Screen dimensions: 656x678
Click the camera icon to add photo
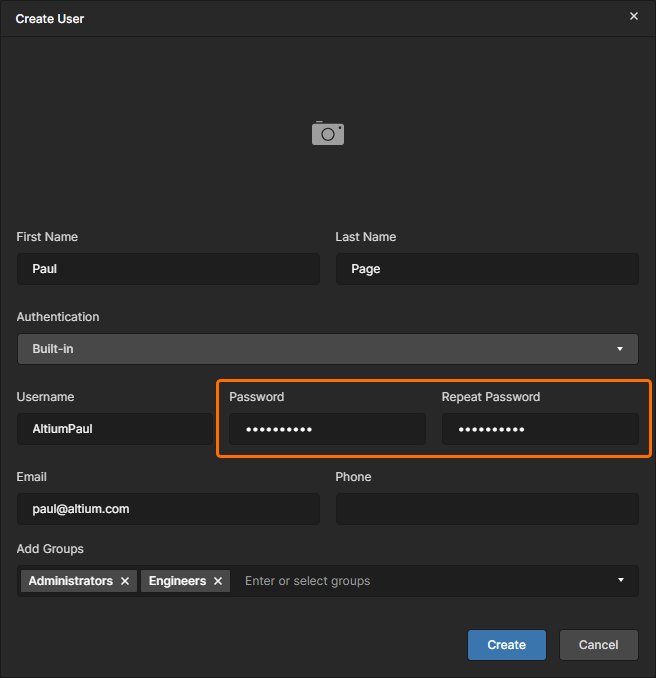(x=328, y=133)
